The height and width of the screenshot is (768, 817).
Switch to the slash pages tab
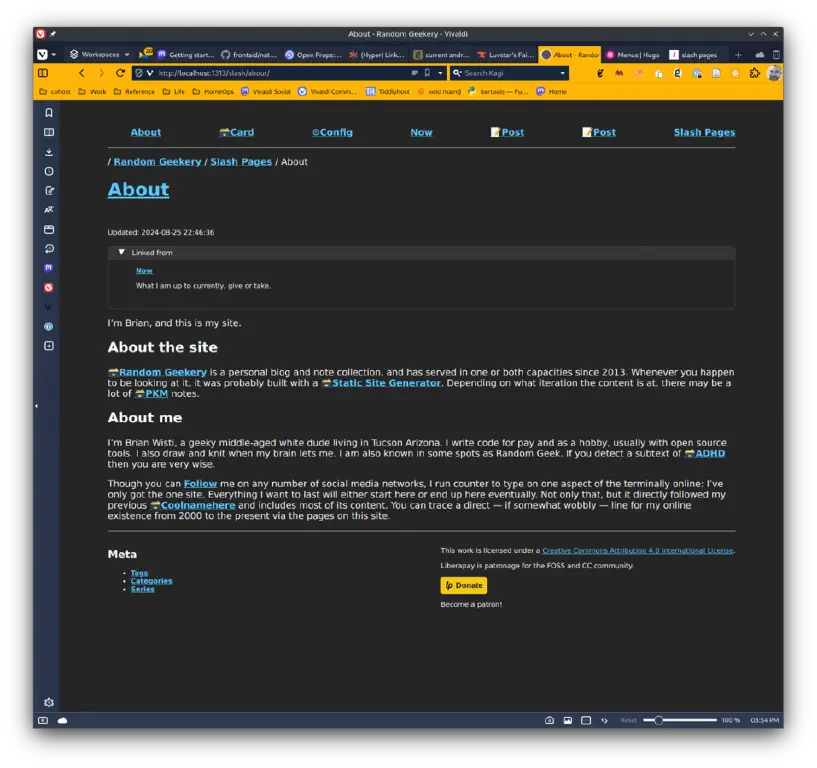pos(694,55)
